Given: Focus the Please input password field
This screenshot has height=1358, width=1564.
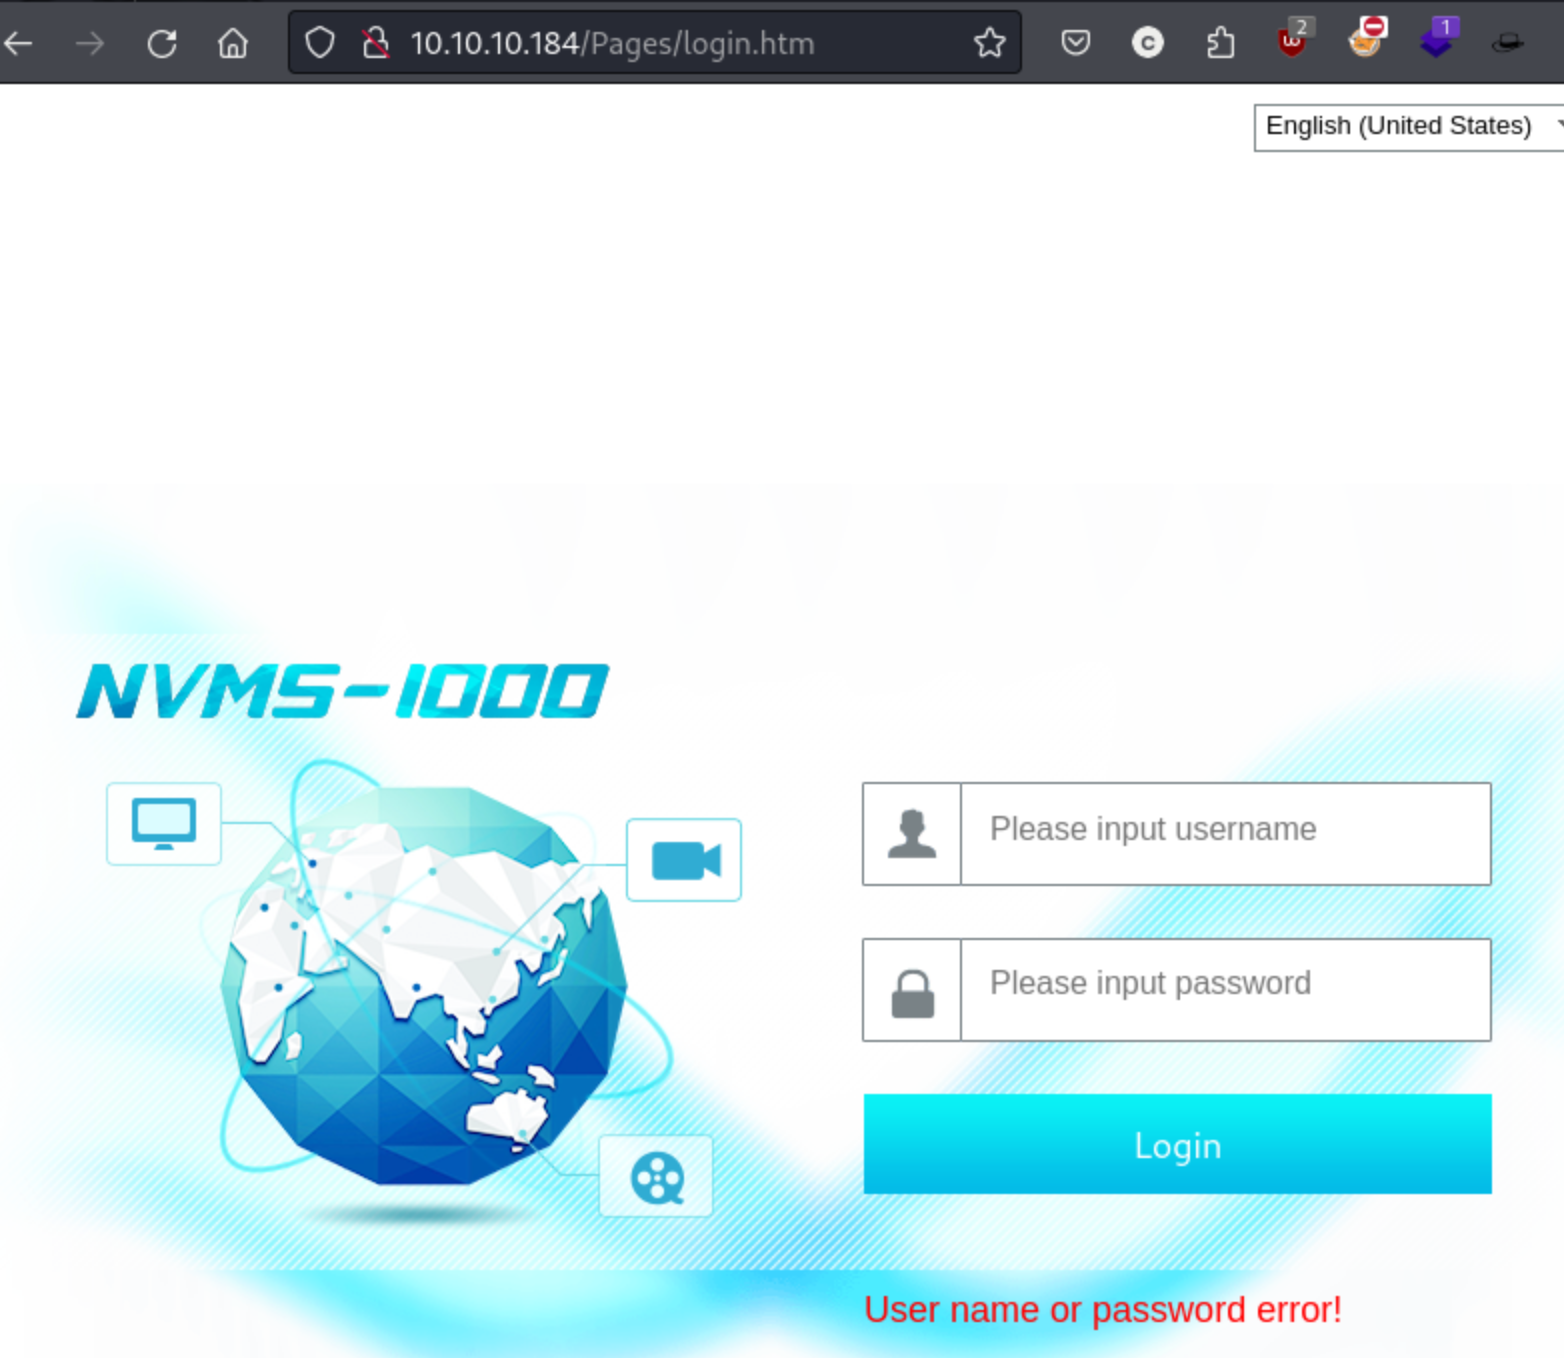Looking at the screenshot, I should 1225,989.
